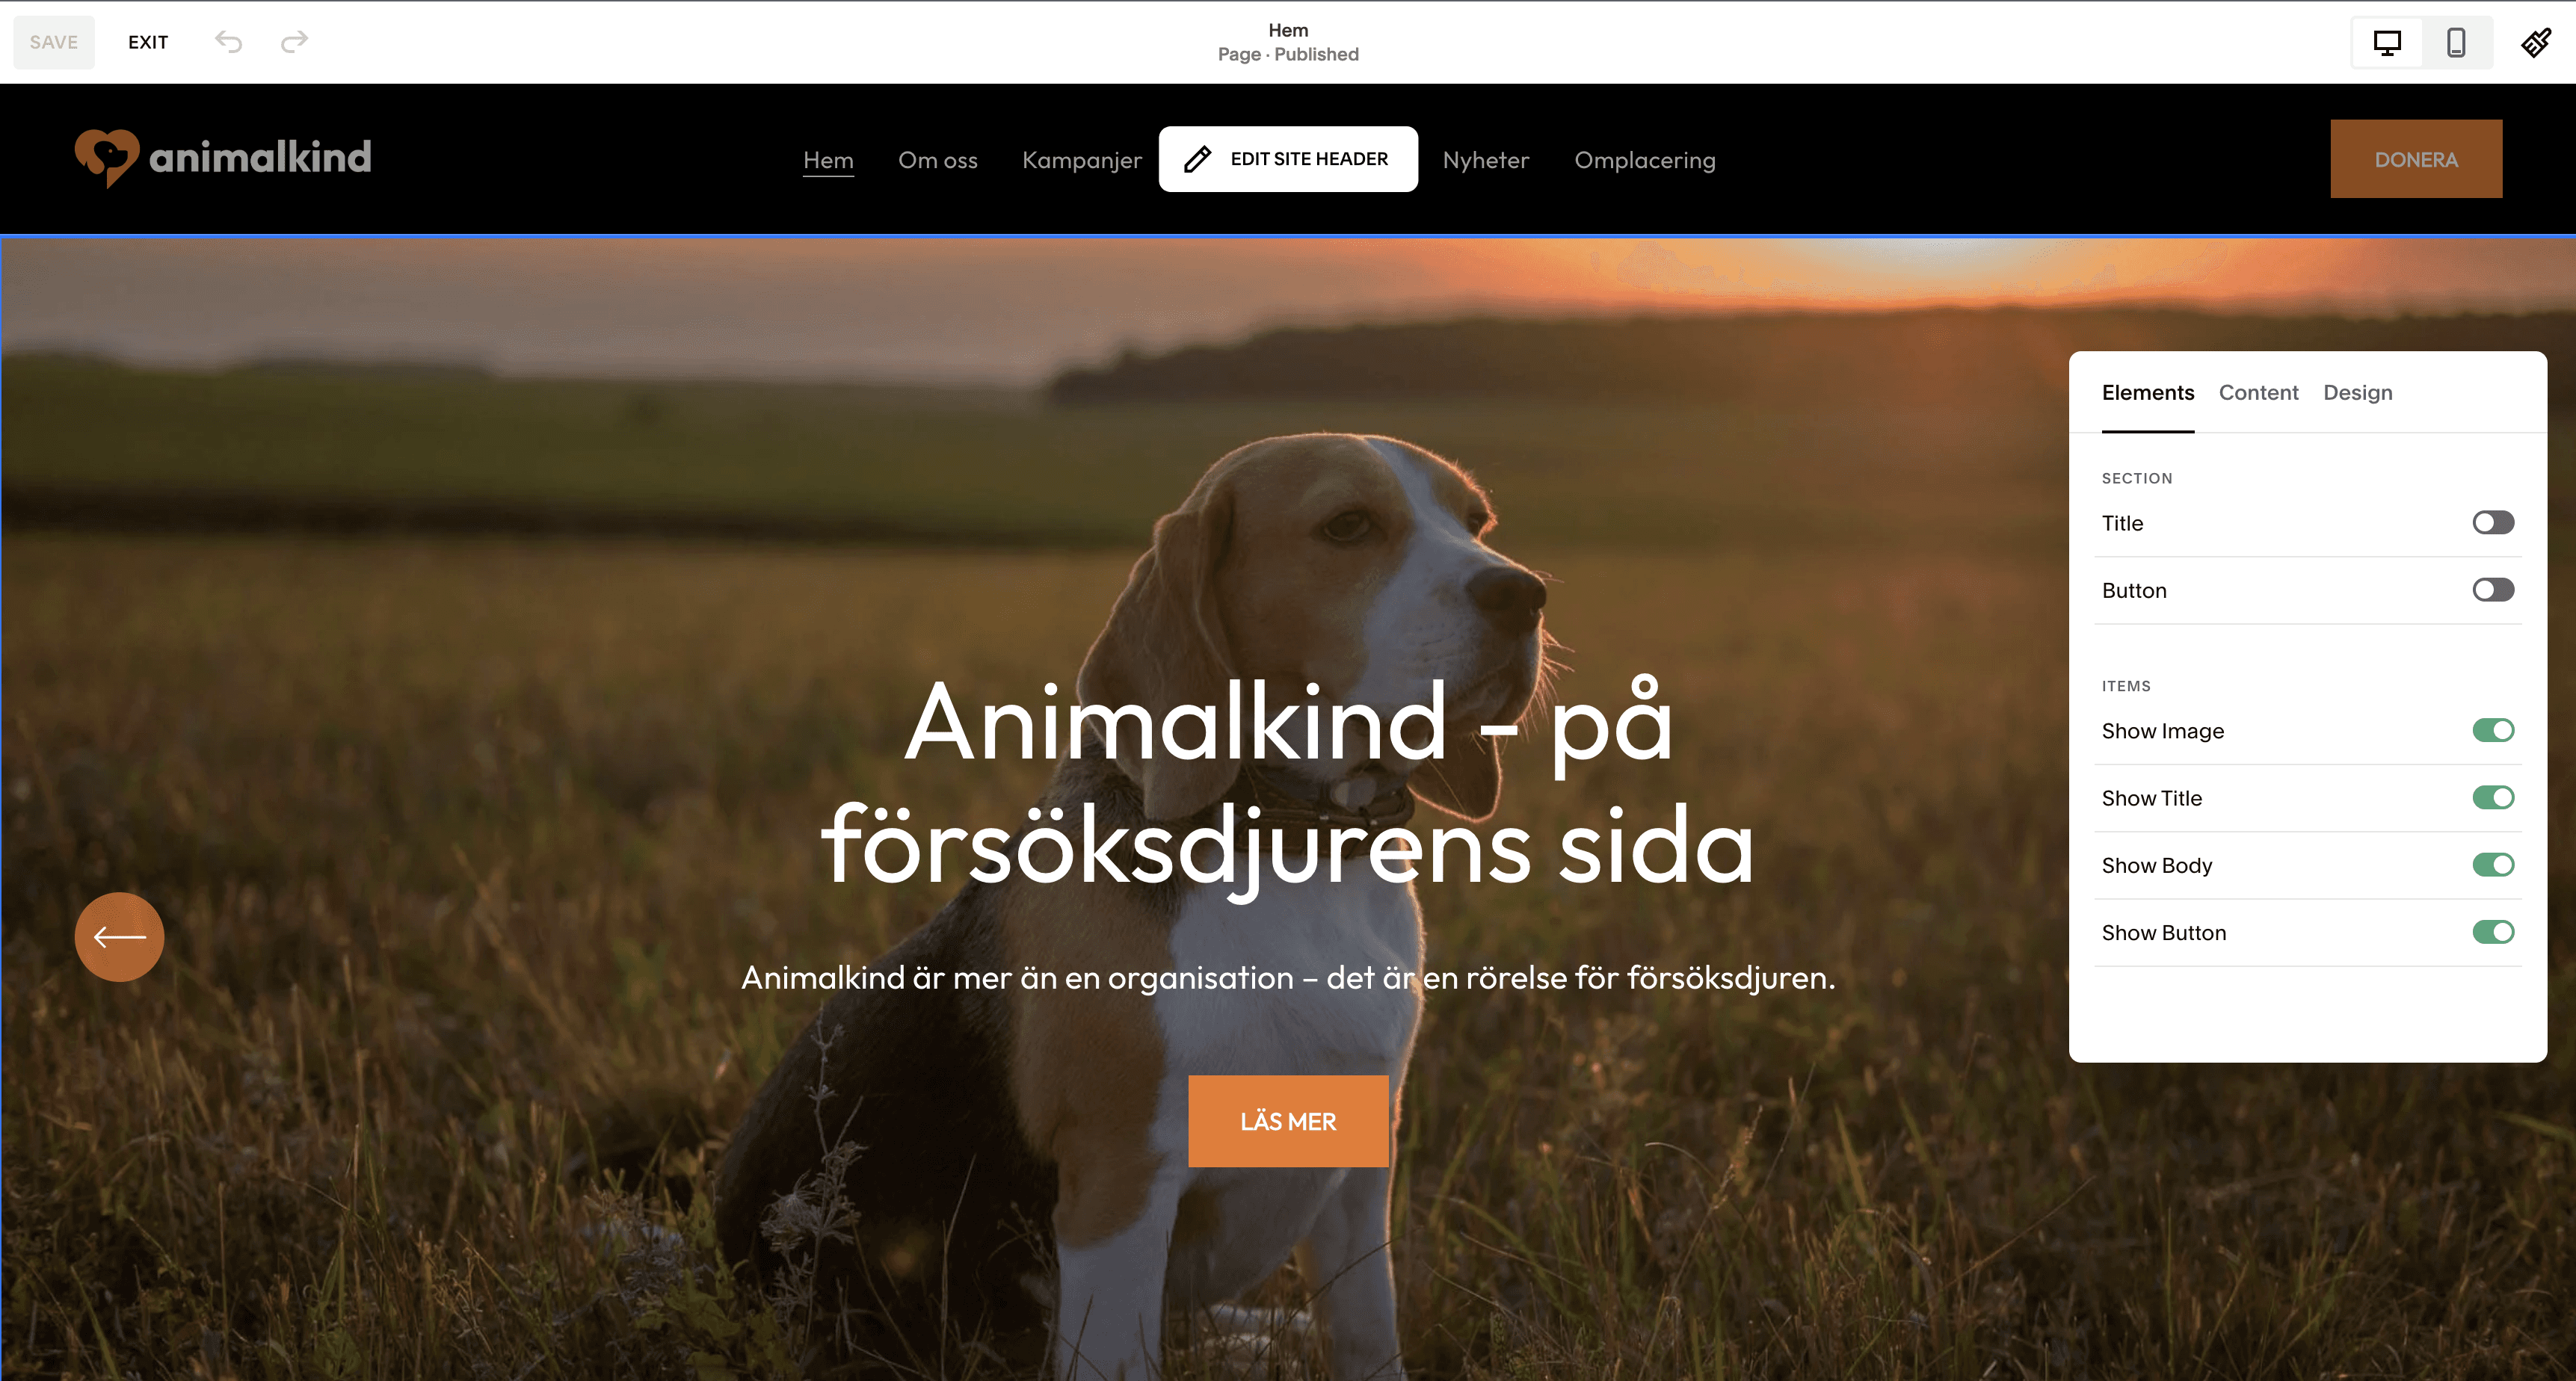Click the redo arrow icon

(x=294, y=42)
